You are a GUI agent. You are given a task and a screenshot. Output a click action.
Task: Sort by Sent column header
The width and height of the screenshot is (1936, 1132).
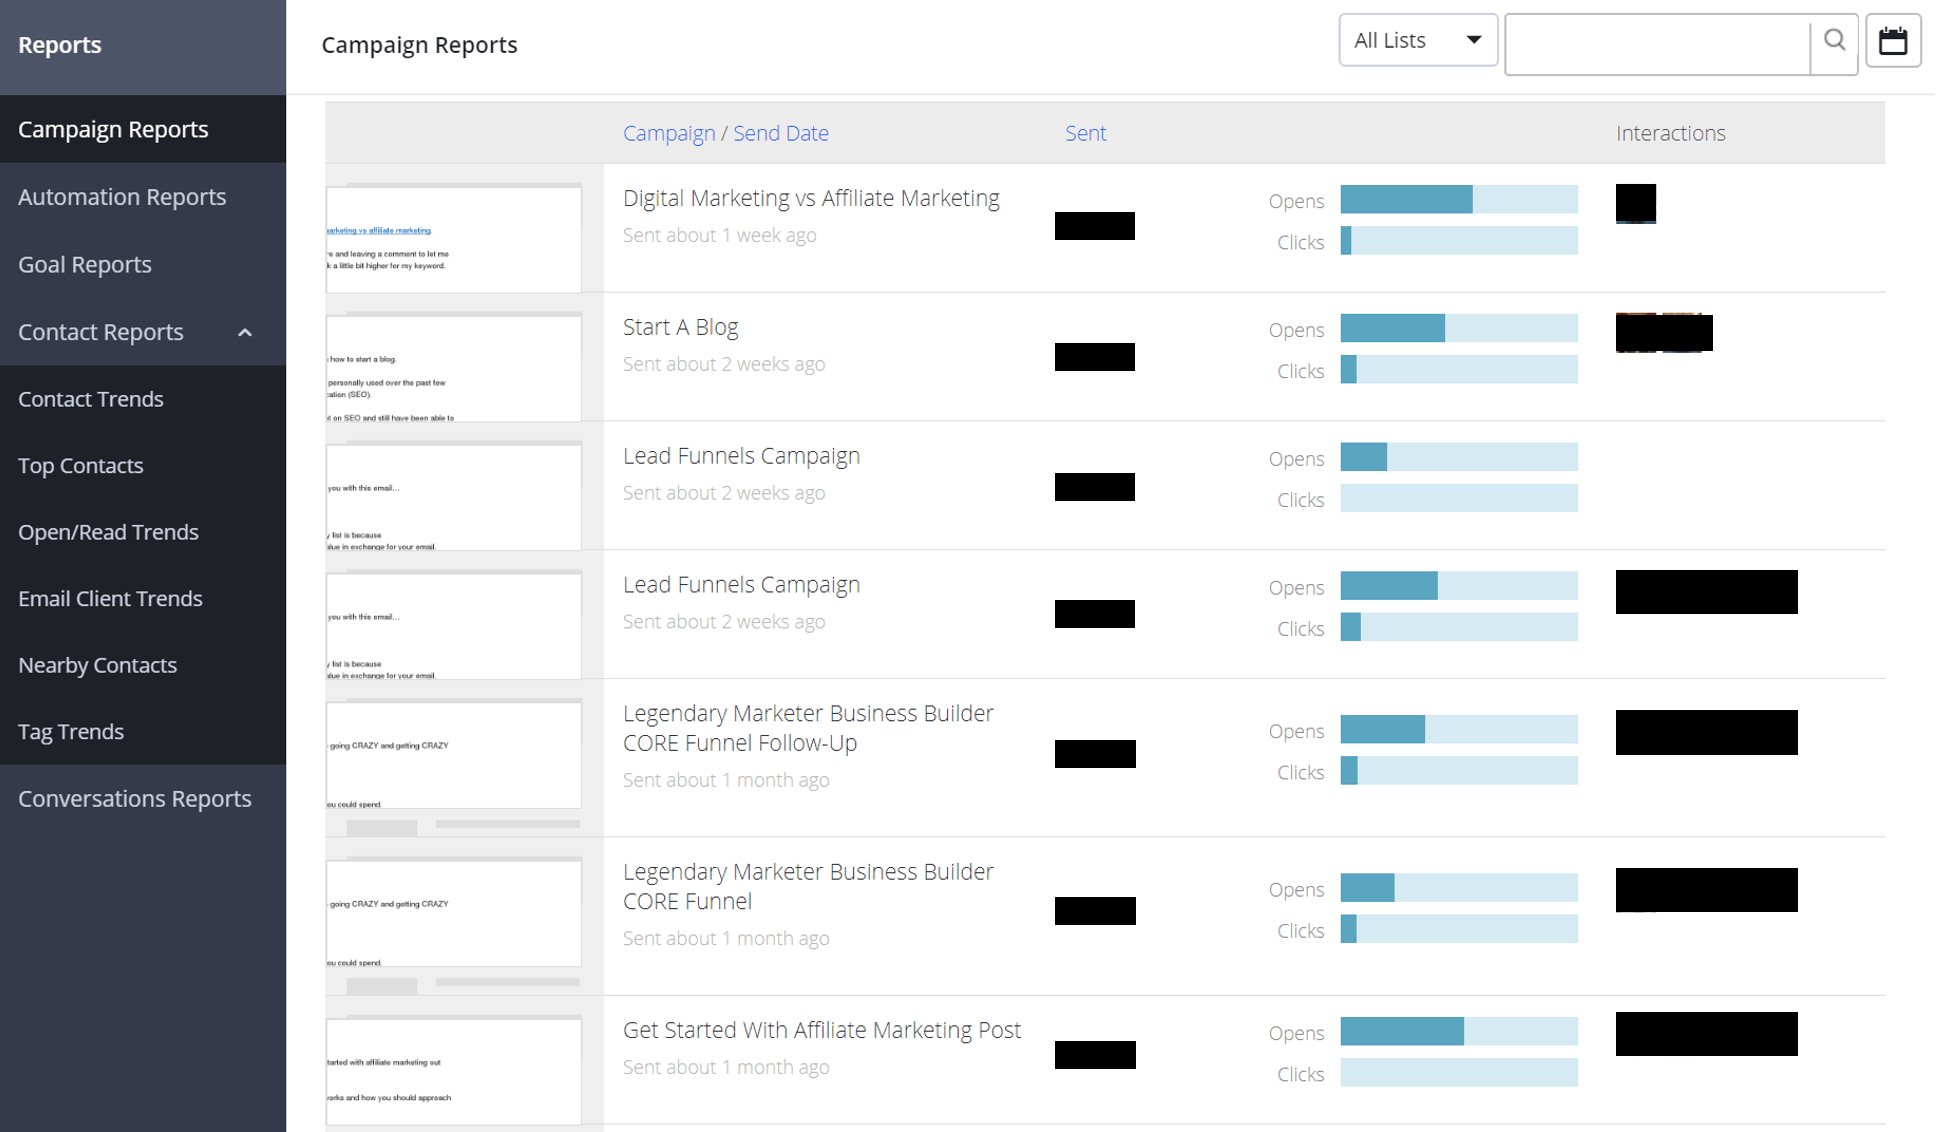tap(1085, 133)
